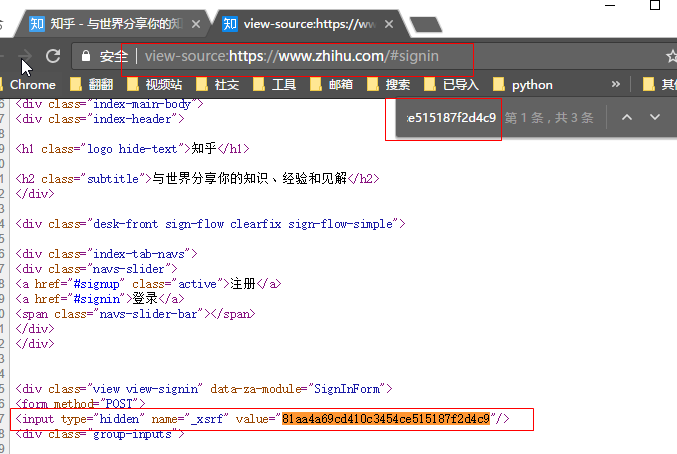Close the view-source tab
Screen dimensions: 677x454
tap(389, 24)
